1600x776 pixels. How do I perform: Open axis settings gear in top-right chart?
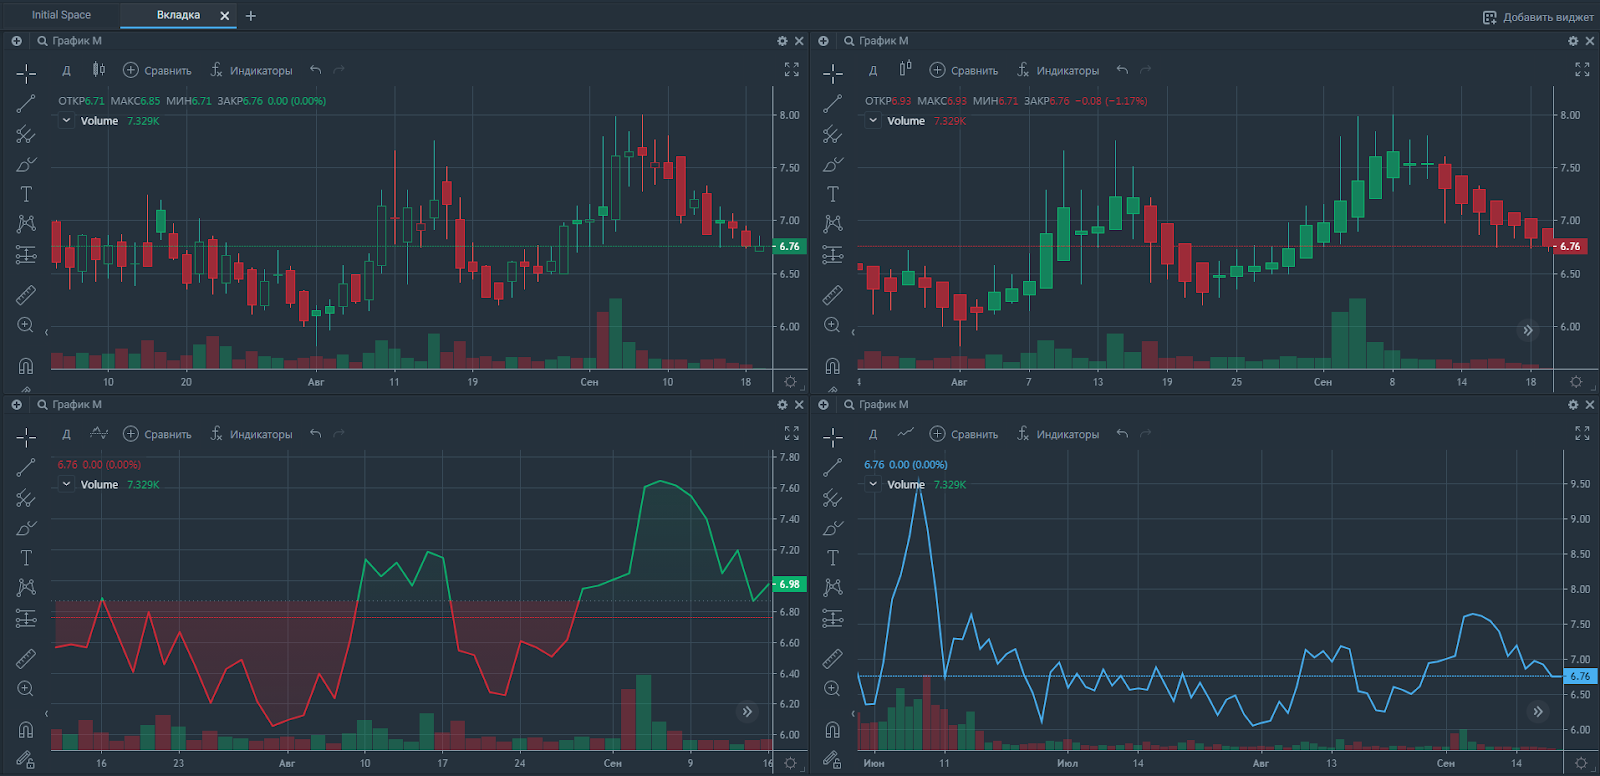1576,382
